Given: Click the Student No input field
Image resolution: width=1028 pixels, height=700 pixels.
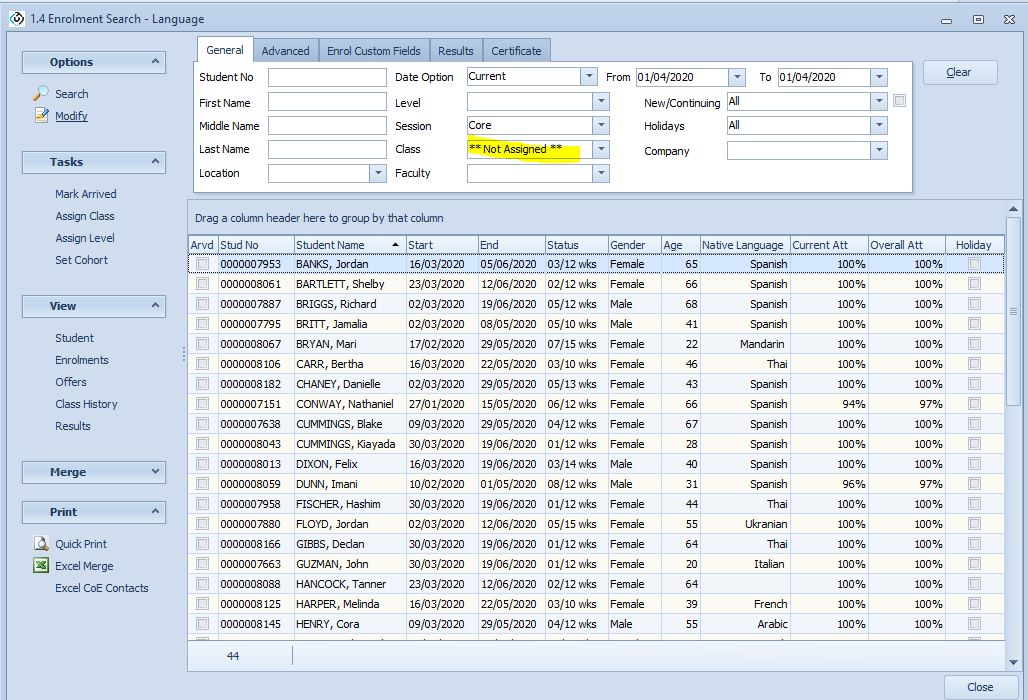Looking at the screenshot, I should (326, 77).
